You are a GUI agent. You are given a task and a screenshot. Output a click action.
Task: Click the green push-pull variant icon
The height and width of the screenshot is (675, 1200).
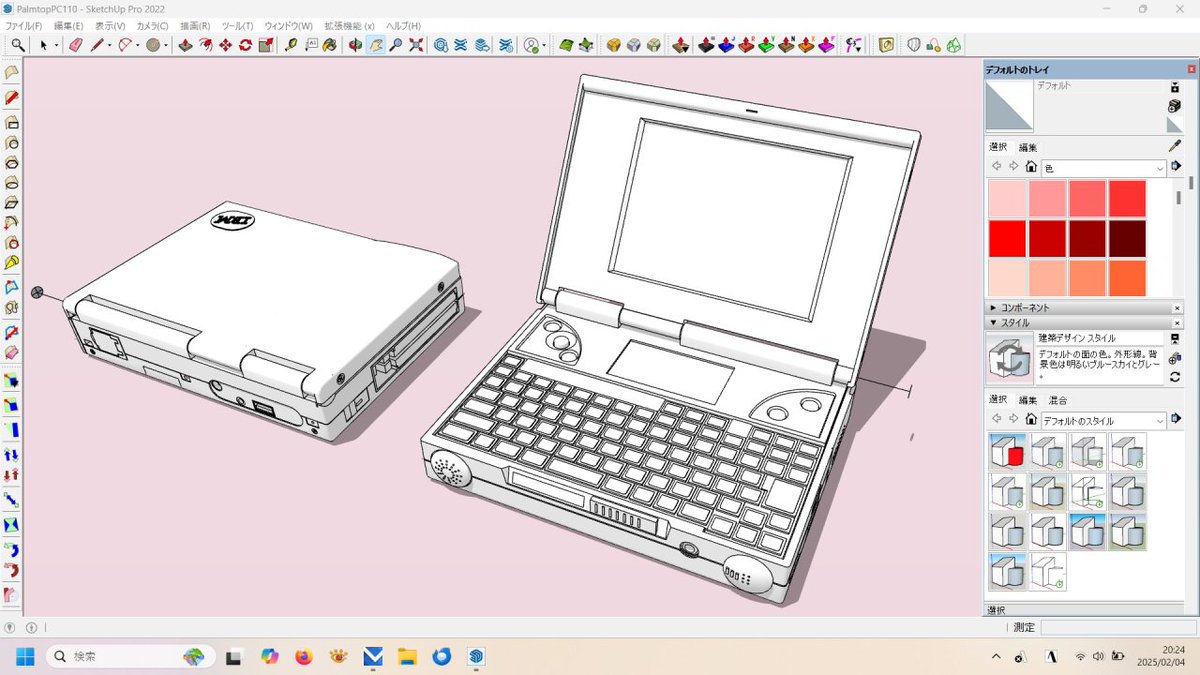(767, 45)
